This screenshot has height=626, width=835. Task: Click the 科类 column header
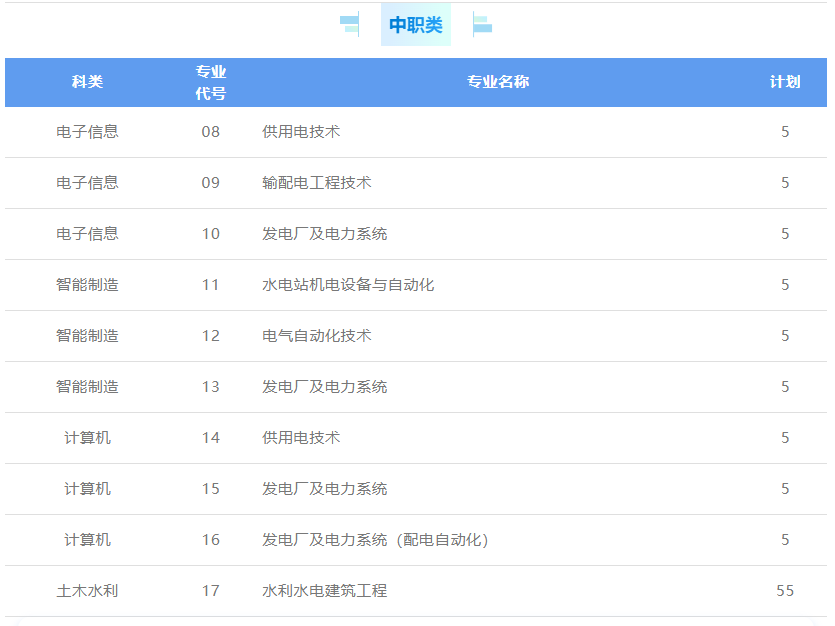(x=87, y=82)
